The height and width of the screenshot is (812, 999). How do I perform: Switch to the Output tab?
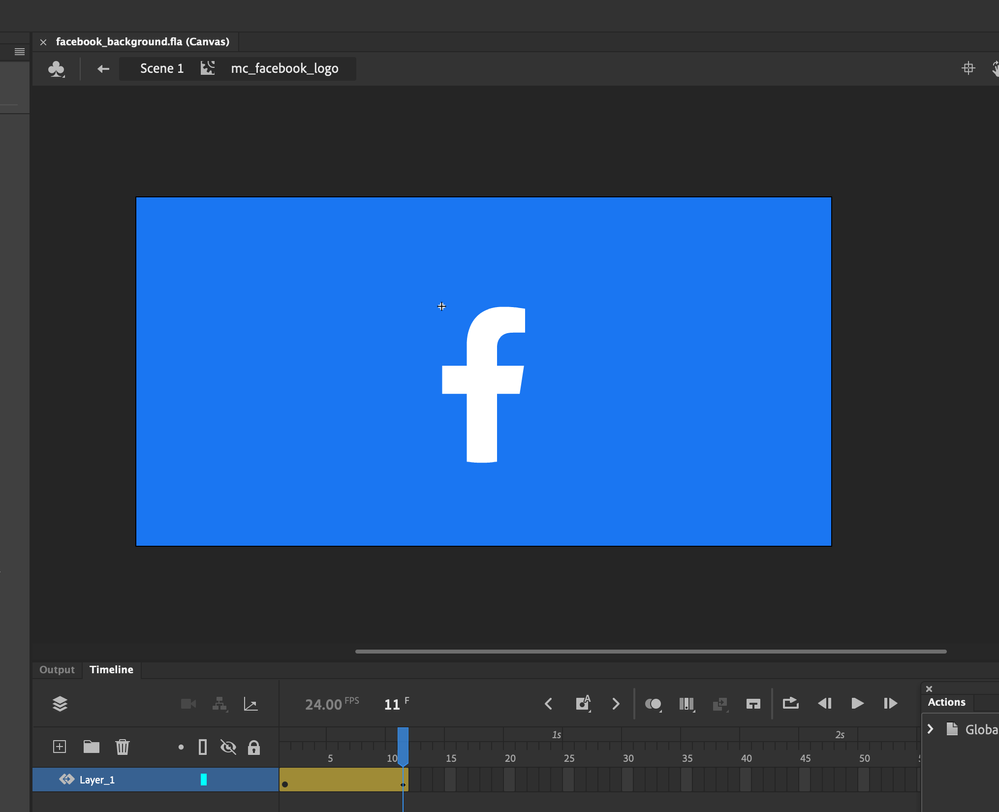[57, 670]
